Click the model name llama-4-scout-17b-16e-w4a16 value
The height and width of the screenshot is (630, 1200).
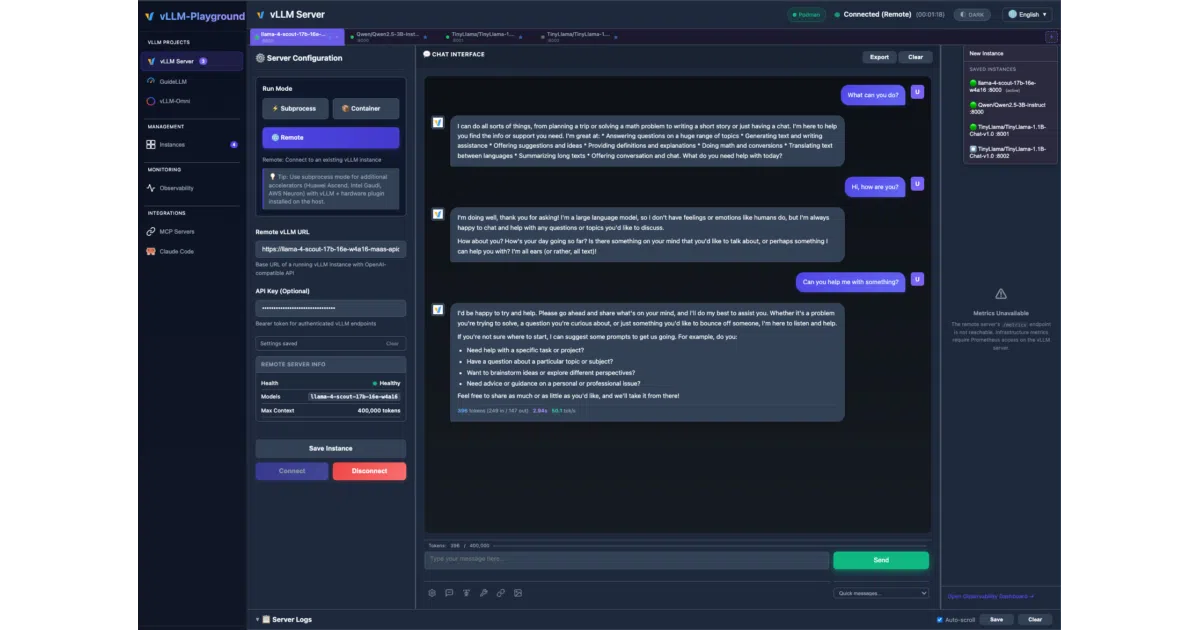click(x=354, y=396)
